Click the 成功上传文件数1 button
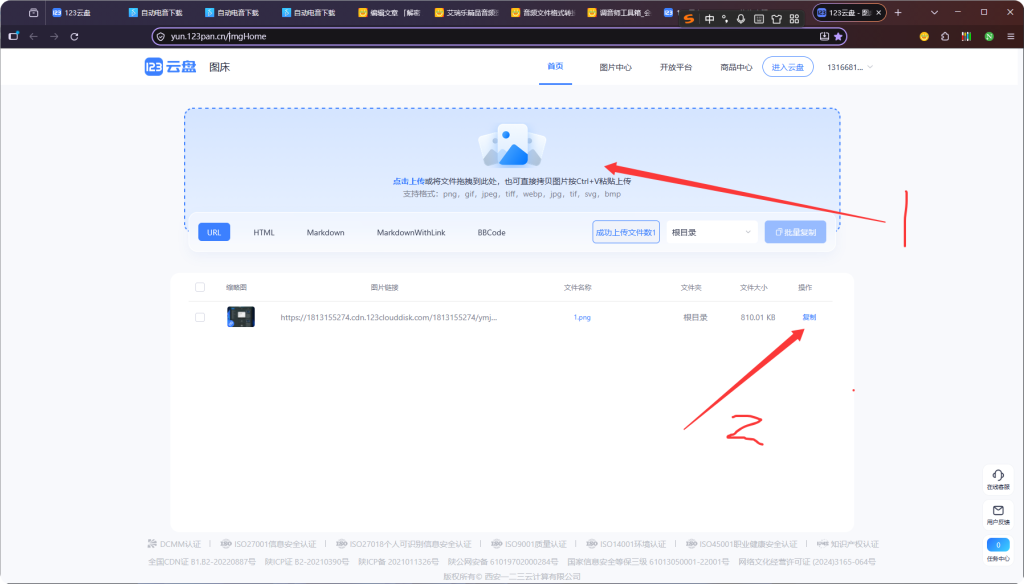1024x584 pixels. pos(626,233)
